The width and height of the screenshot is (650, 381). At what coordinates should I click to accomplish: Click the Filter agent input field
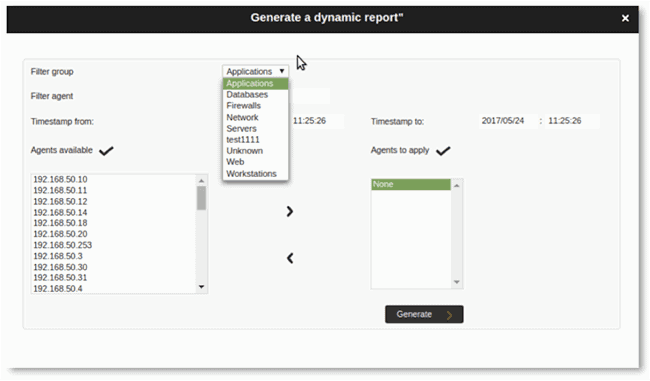(x=309, y=96)
